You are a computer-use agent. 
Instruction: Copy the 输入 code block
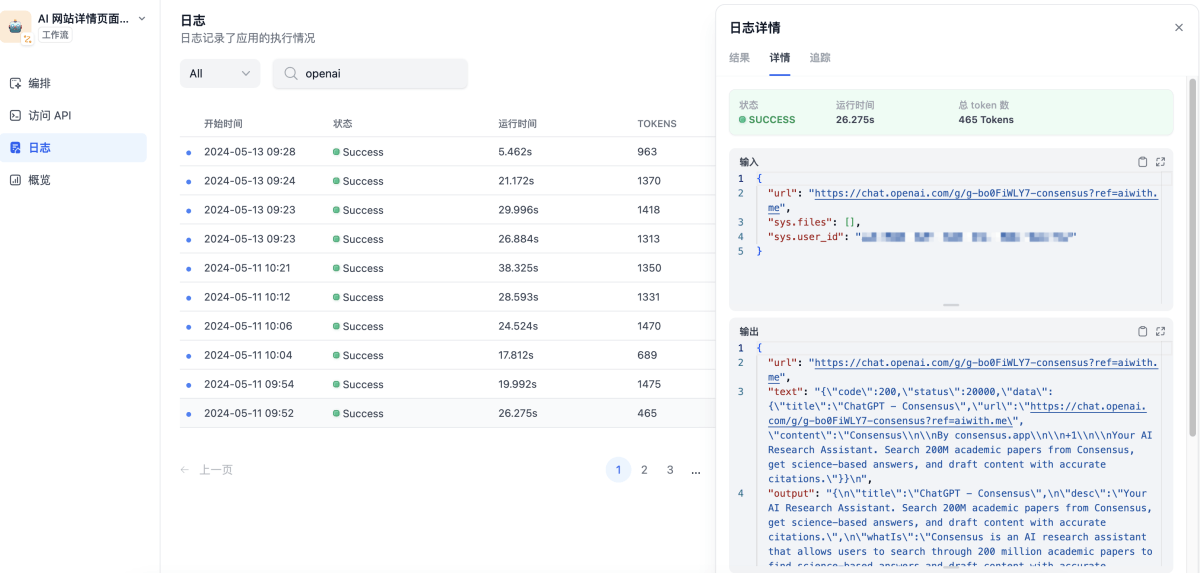[1143, 162]
